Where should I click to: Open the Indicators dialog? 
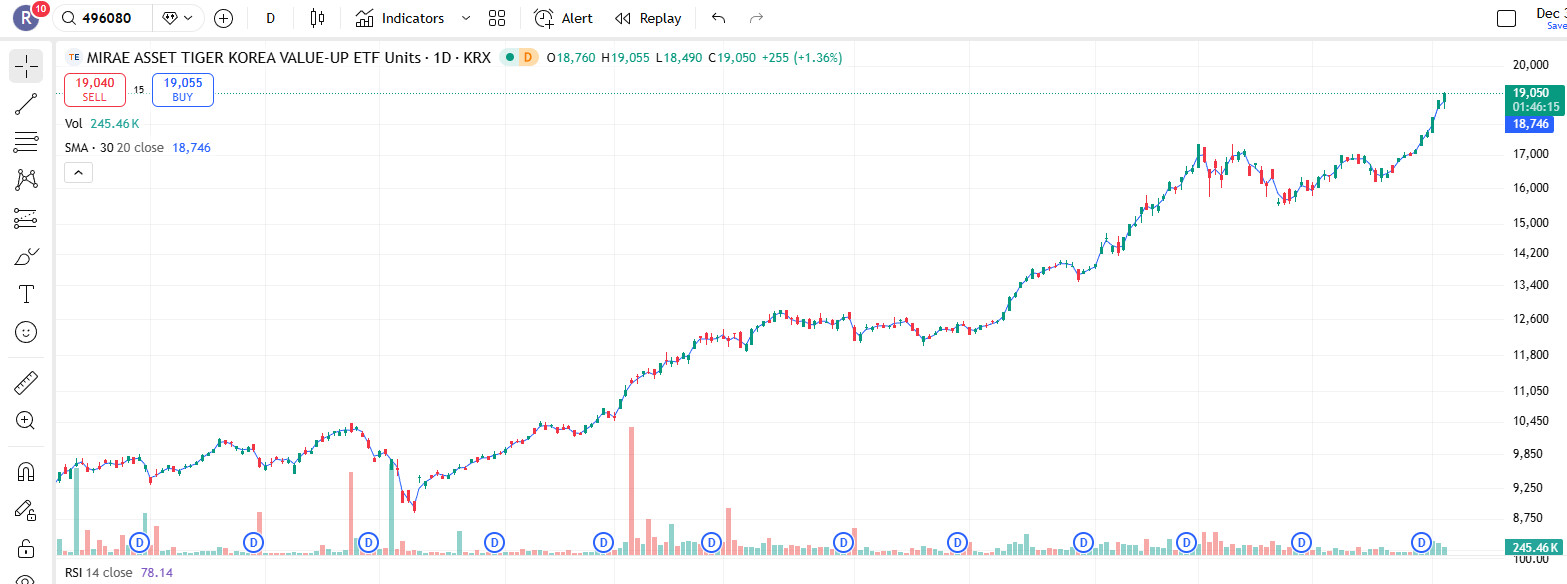(x=400, y=18)
